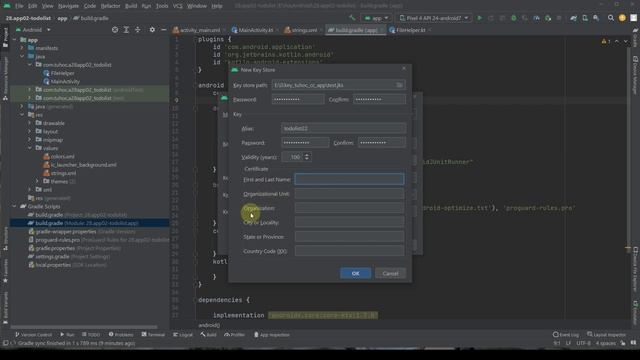This screenshot has height=360, width=640.
Task: Open the Version Control tool window
Action: coord(33,335)
